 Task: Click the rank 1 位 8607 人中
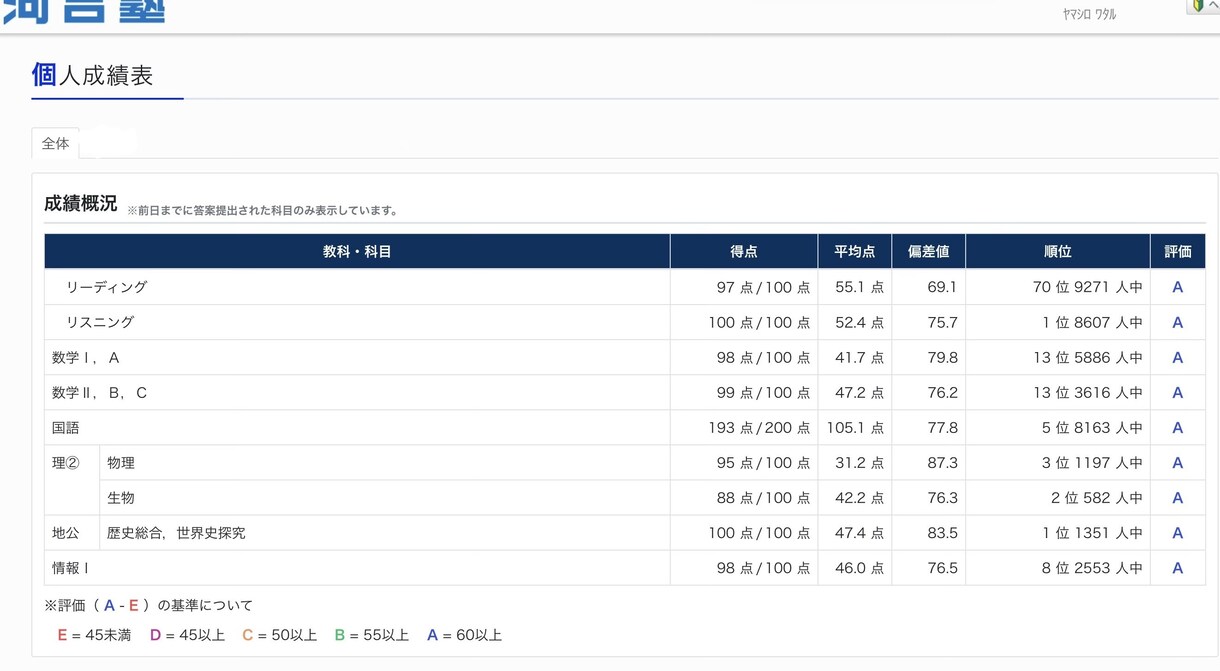(x=1092, y=322)
